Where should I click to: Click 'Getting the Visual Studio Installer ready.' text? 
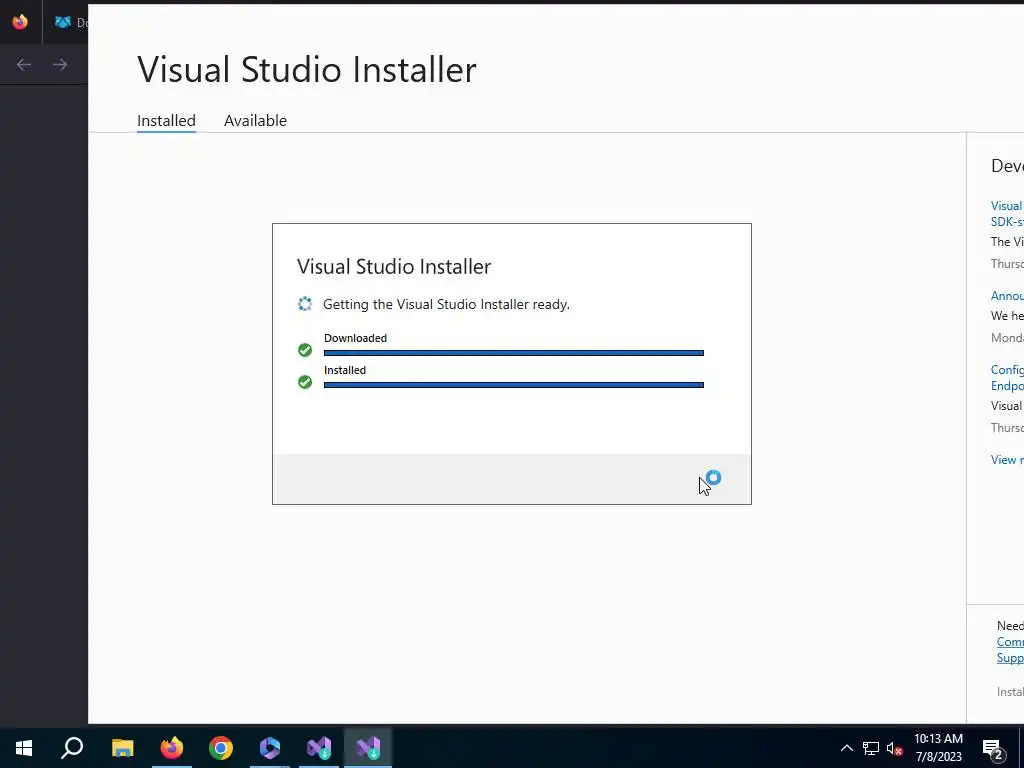[446, 304]
